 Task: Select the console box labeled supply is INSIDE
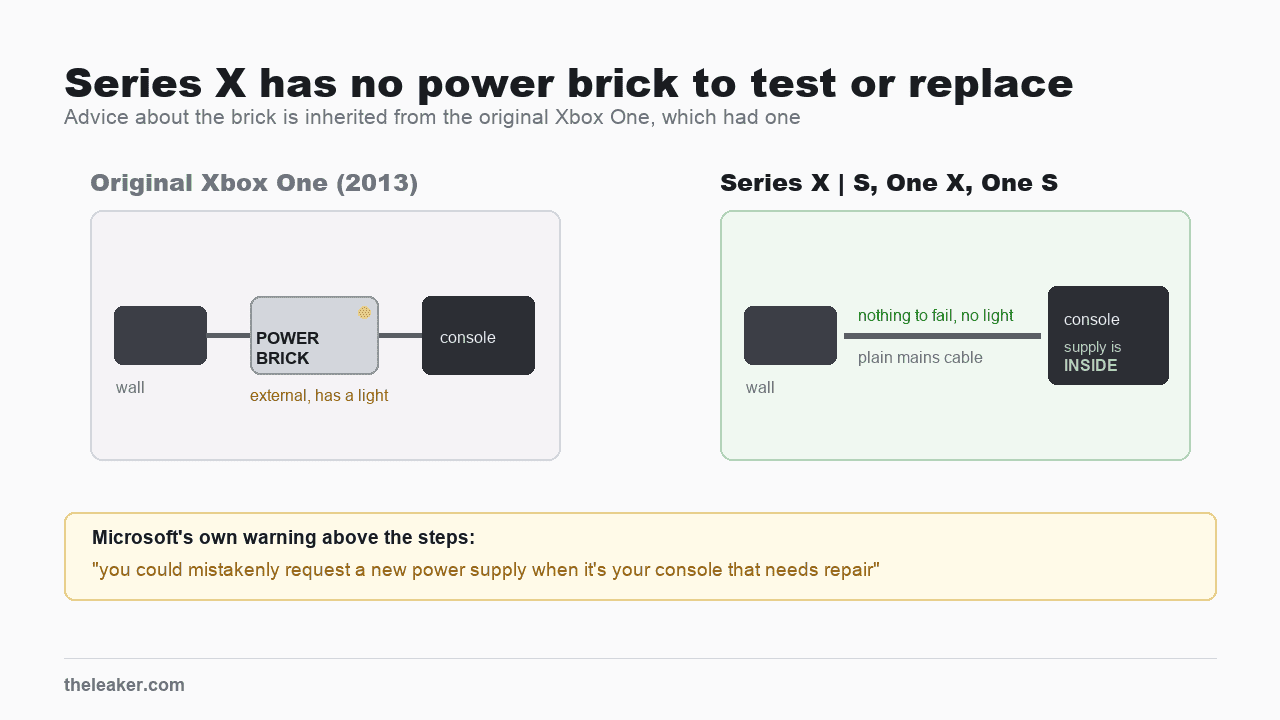click(x=1108, y=335)
